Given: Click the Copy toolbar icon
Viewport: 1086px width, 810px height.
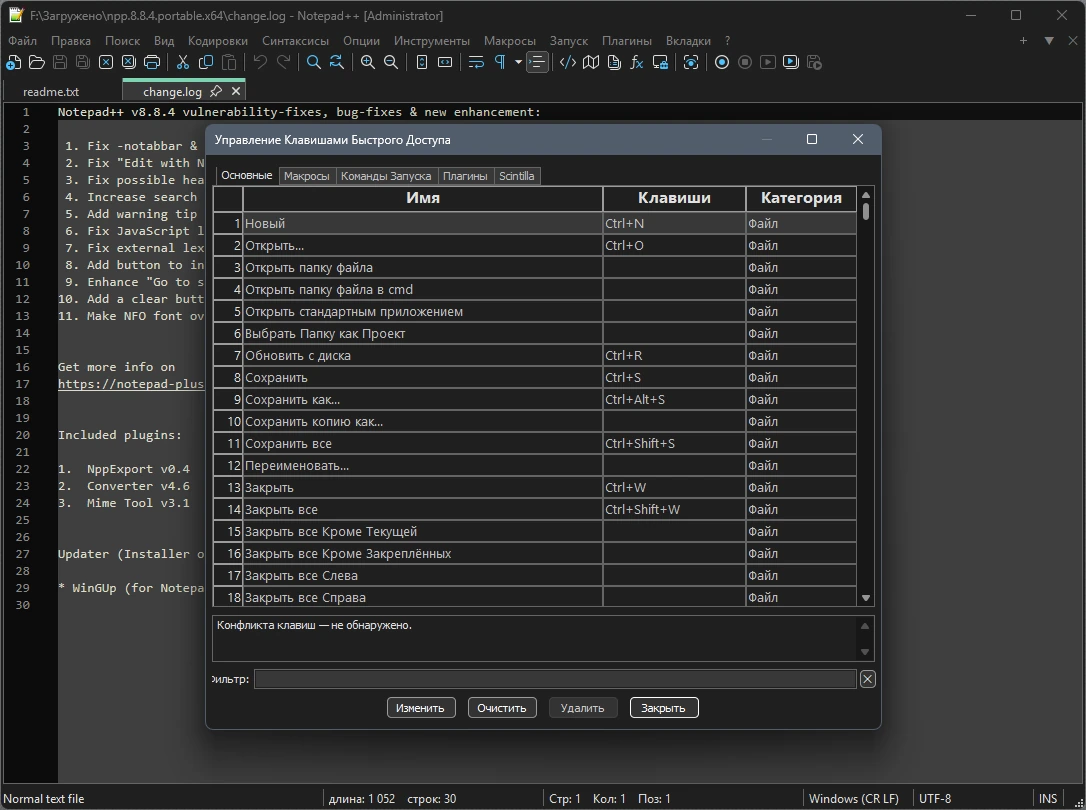Looking at the screenshot, I should pos(206,62).
